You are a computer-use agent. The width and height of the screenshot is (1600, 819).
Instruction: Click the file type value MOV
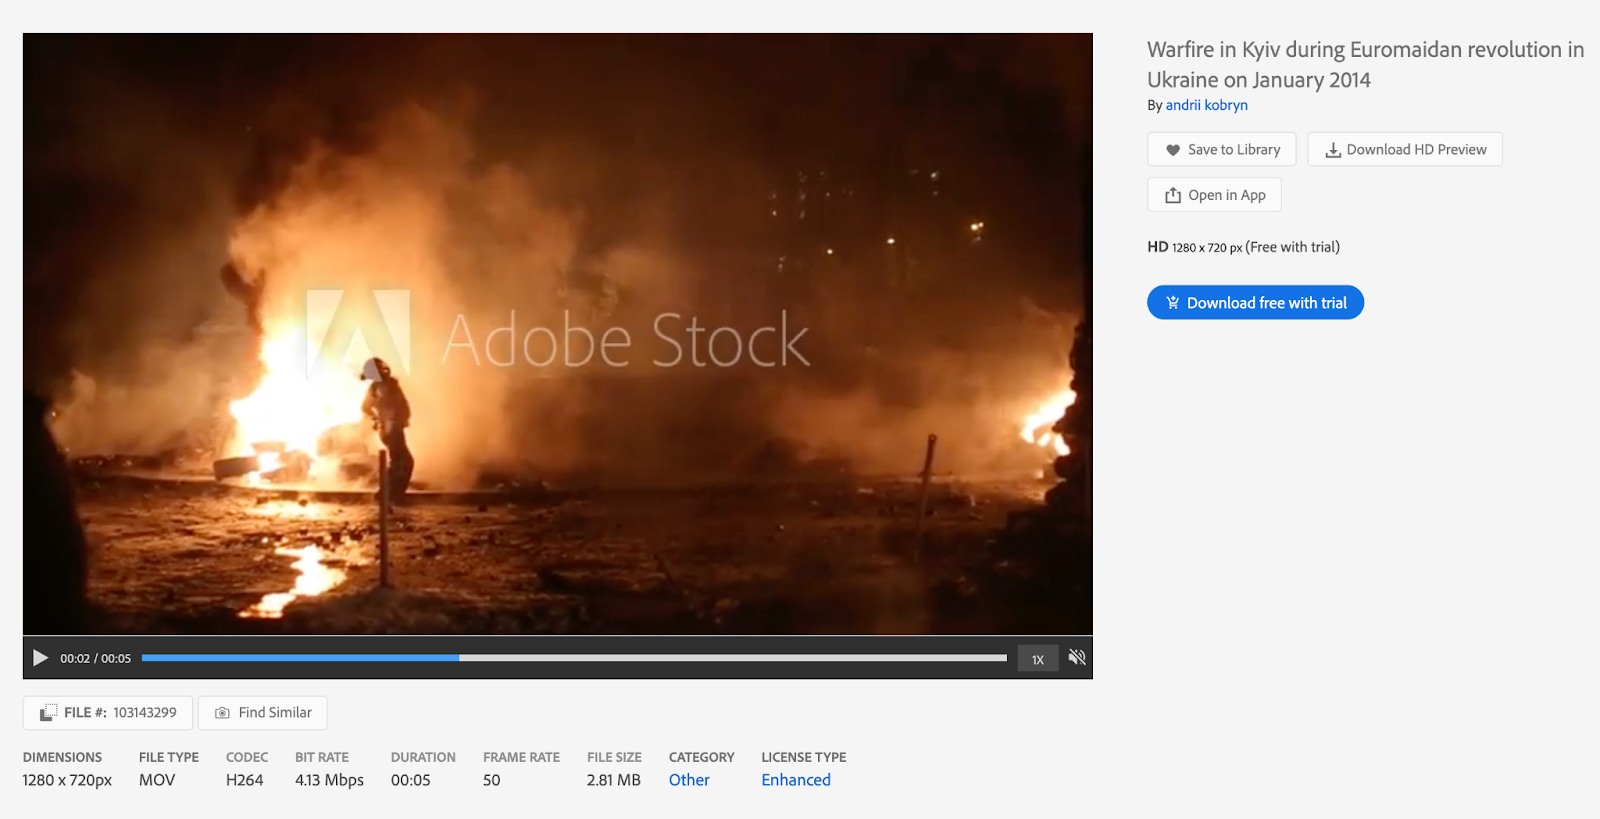(157, 780)
